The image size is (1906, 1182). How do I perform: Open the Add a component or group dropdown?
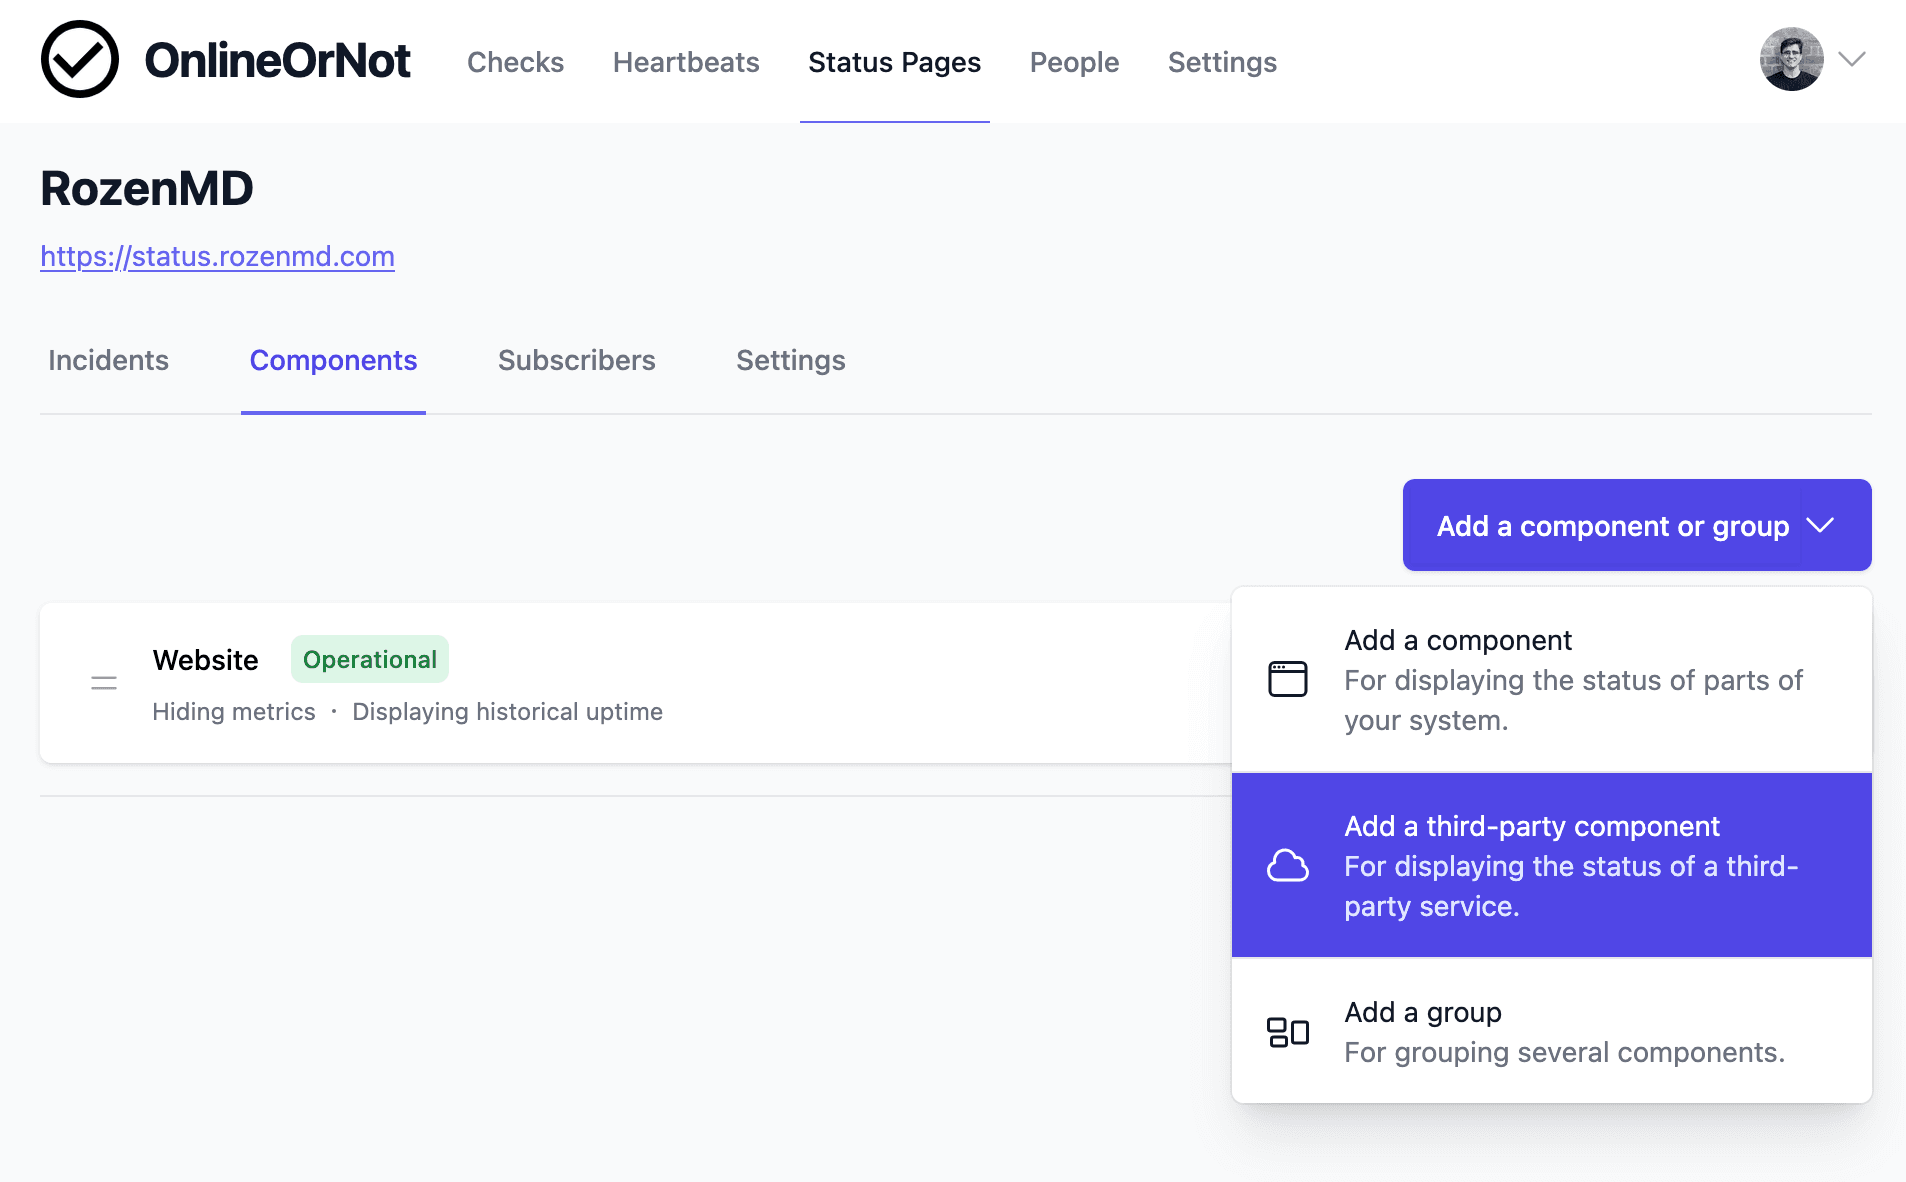[x=1611, y=525]
